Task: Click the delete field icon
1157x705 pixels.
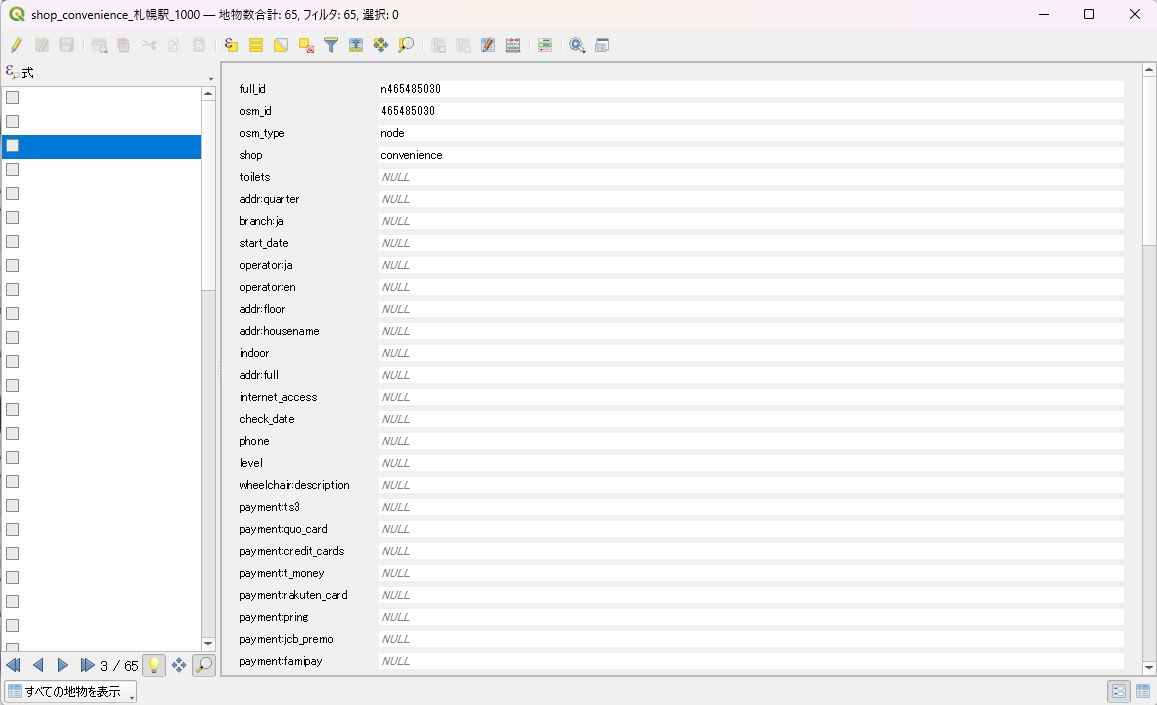Action: click(x=463, y=46)
